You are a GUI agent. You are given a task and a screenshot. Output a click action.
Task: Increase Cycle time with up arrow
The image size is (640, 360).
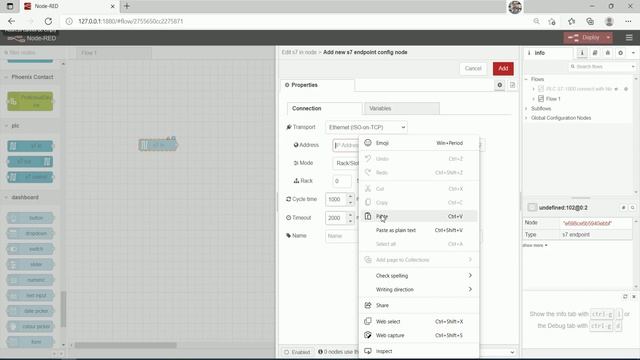[350, 196]
